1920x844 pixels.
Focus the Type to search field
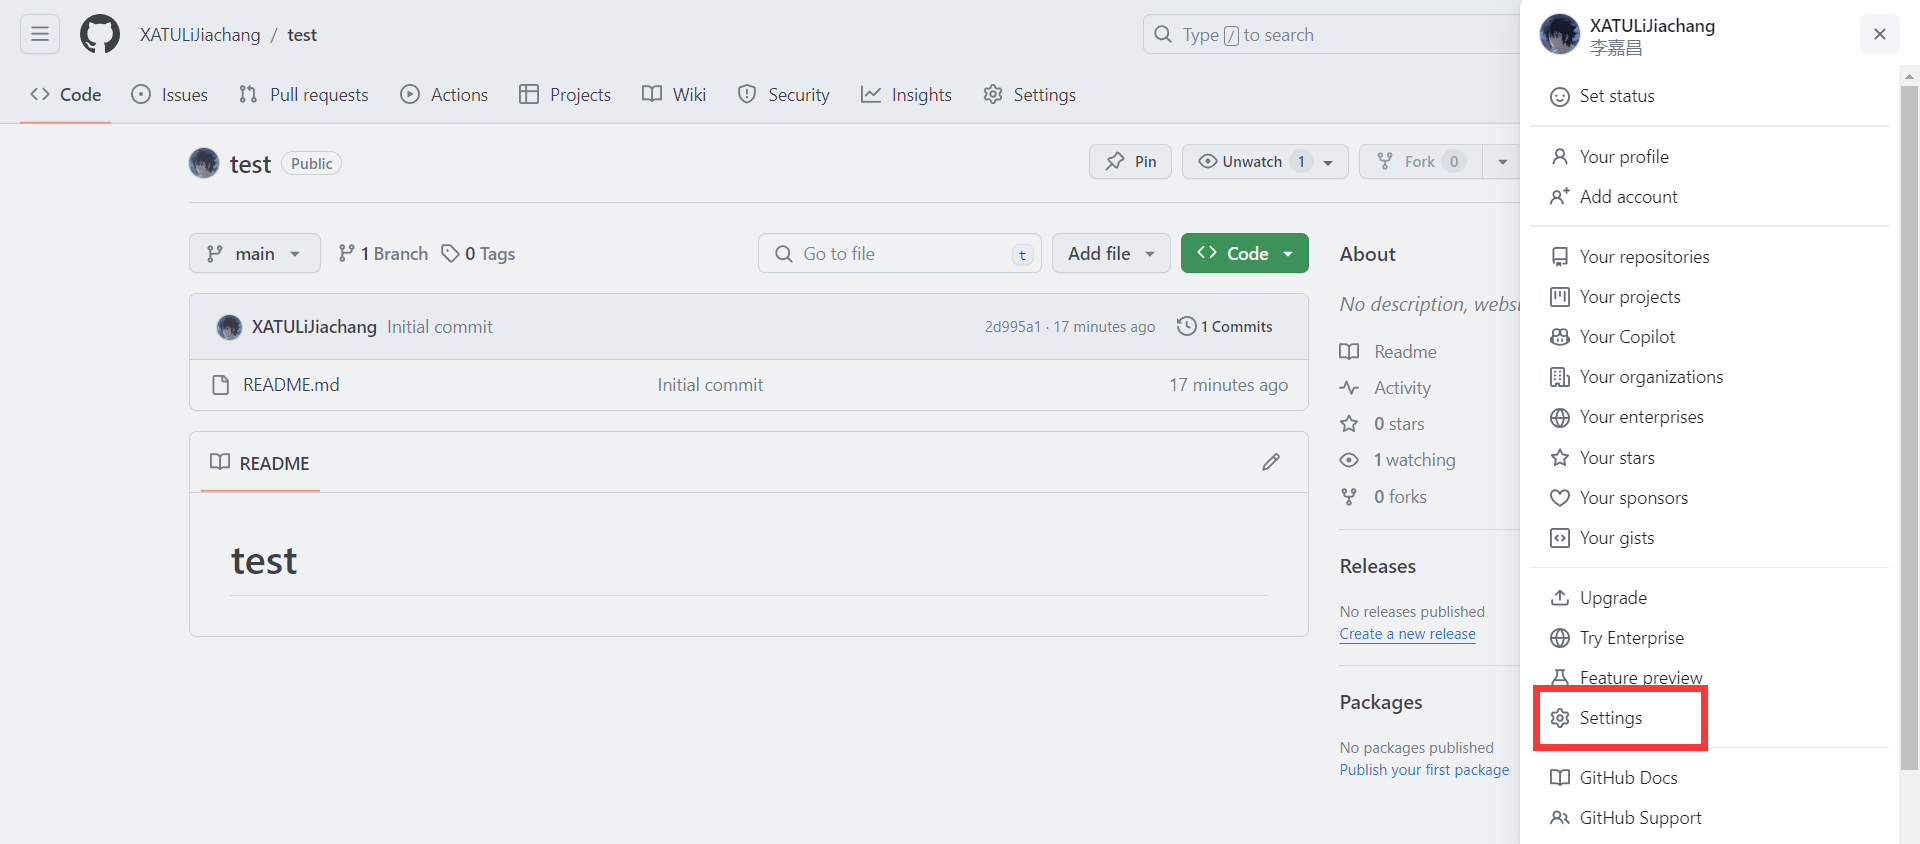(1332, 34)
